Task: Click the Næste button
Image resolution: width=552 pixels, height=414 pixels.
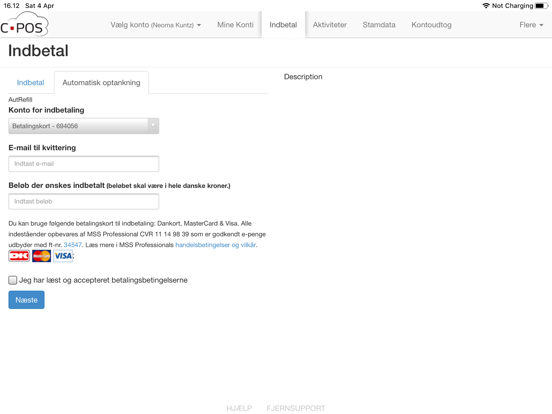Action: click(26, 300)
